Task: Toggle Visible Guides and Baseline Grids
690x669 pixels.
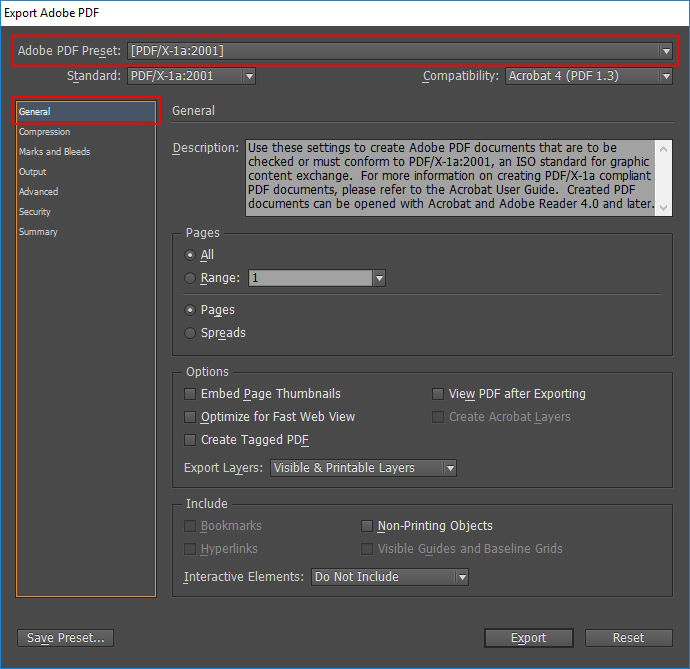Action: click(x=367, y=549)
